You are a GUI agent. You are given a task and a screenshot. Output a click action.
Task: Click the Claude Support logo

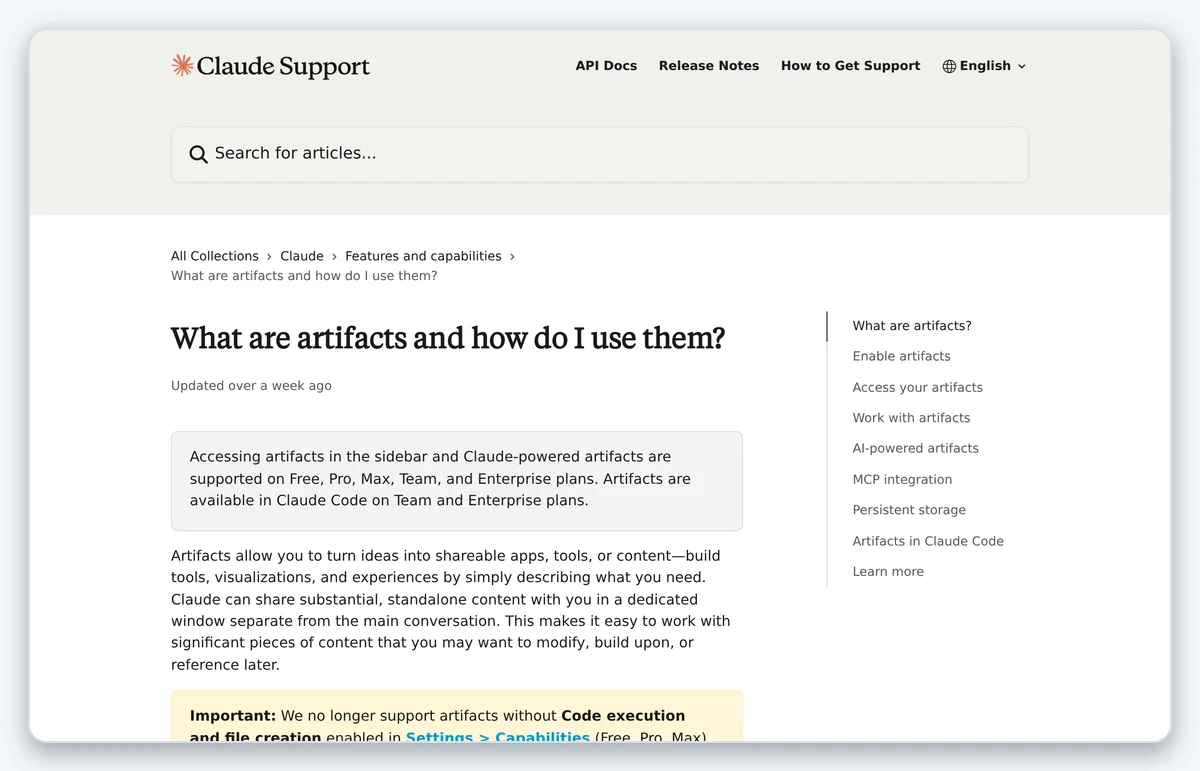(270, 66)
